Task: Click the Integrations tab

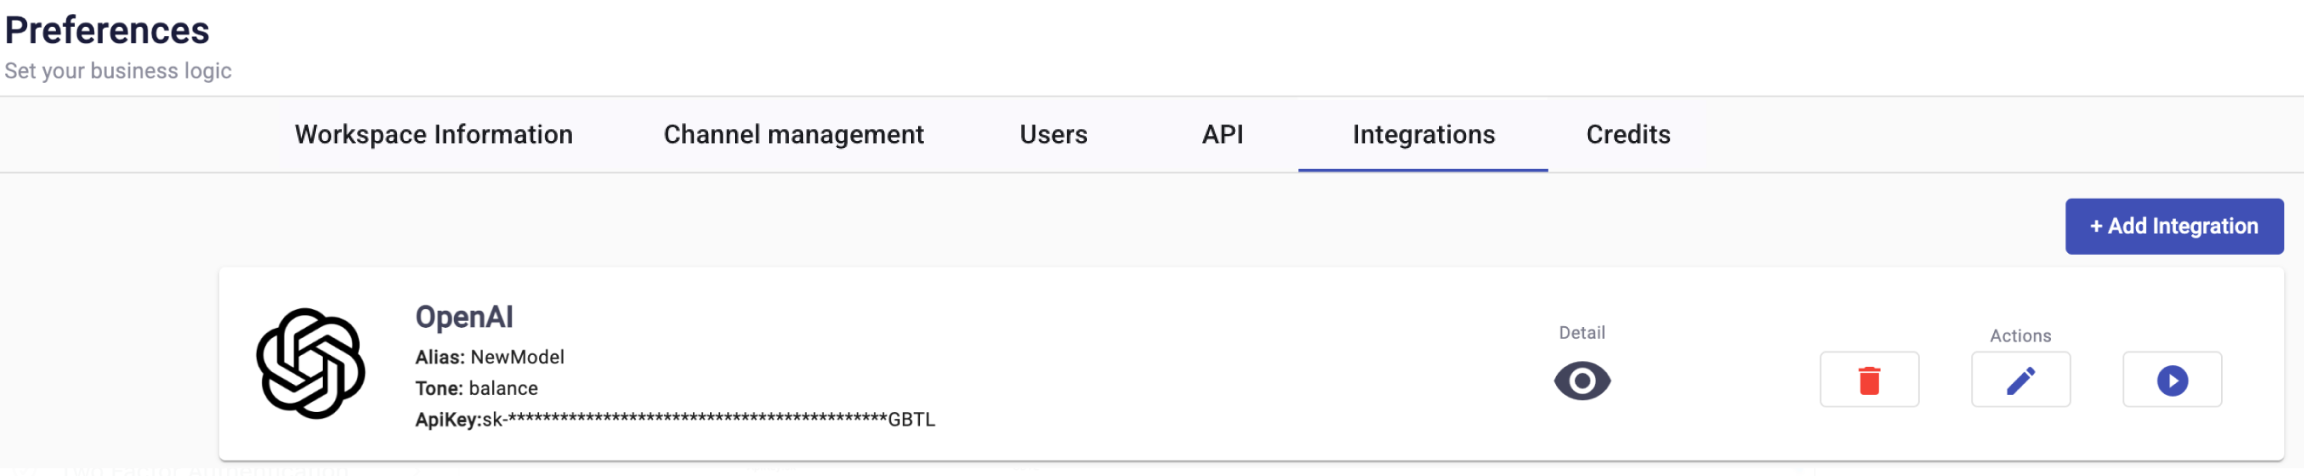Action: (x=1423, y=134)
